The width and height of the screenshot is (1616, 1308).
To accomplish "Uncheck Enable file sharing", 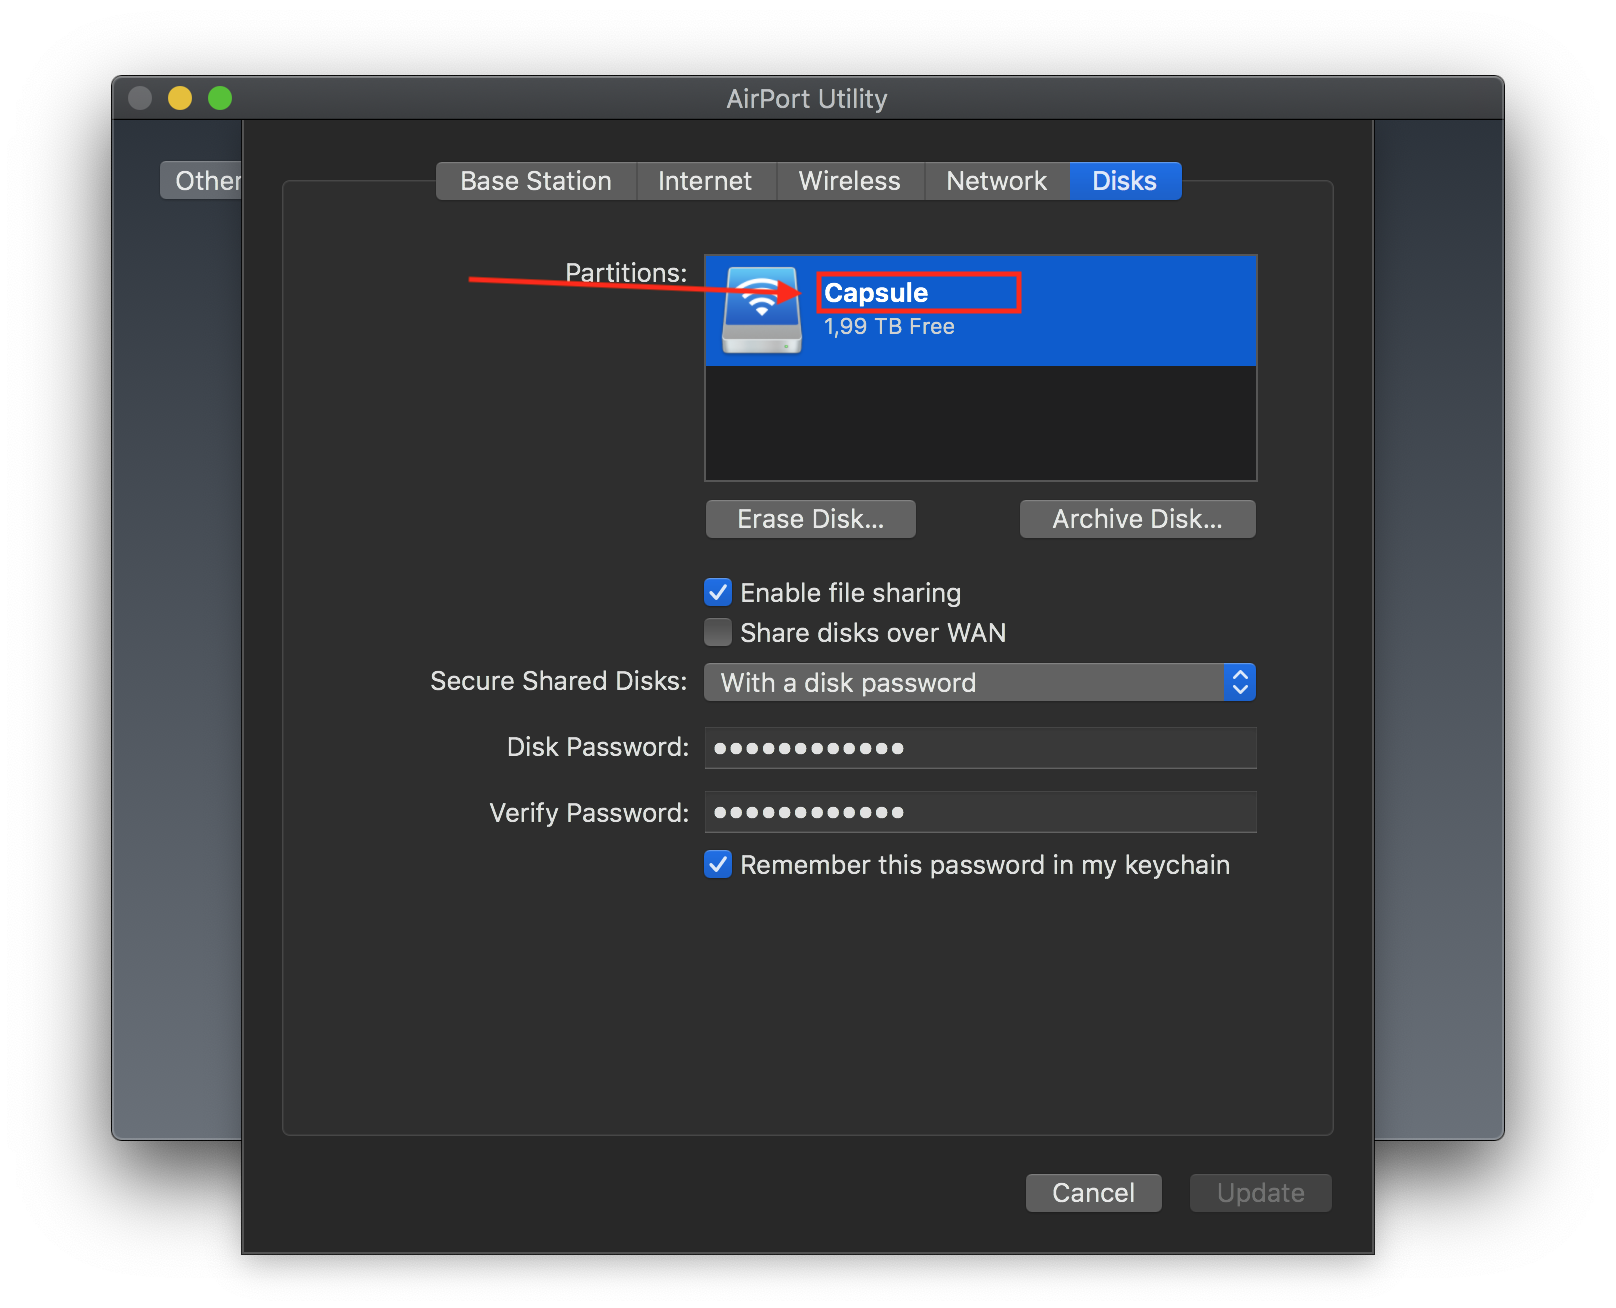I will pos(718,592).
